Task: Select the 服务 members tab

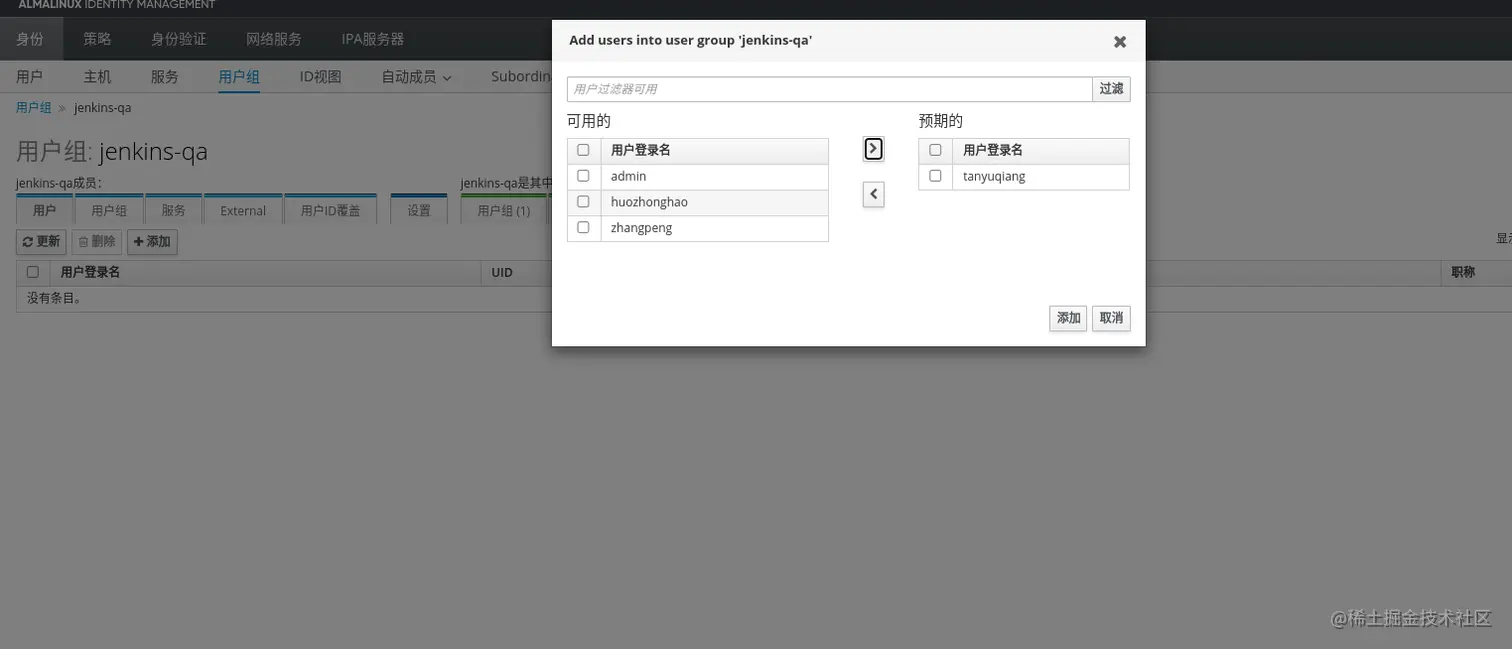Action: pyautogui.click(x=173, y=210)
